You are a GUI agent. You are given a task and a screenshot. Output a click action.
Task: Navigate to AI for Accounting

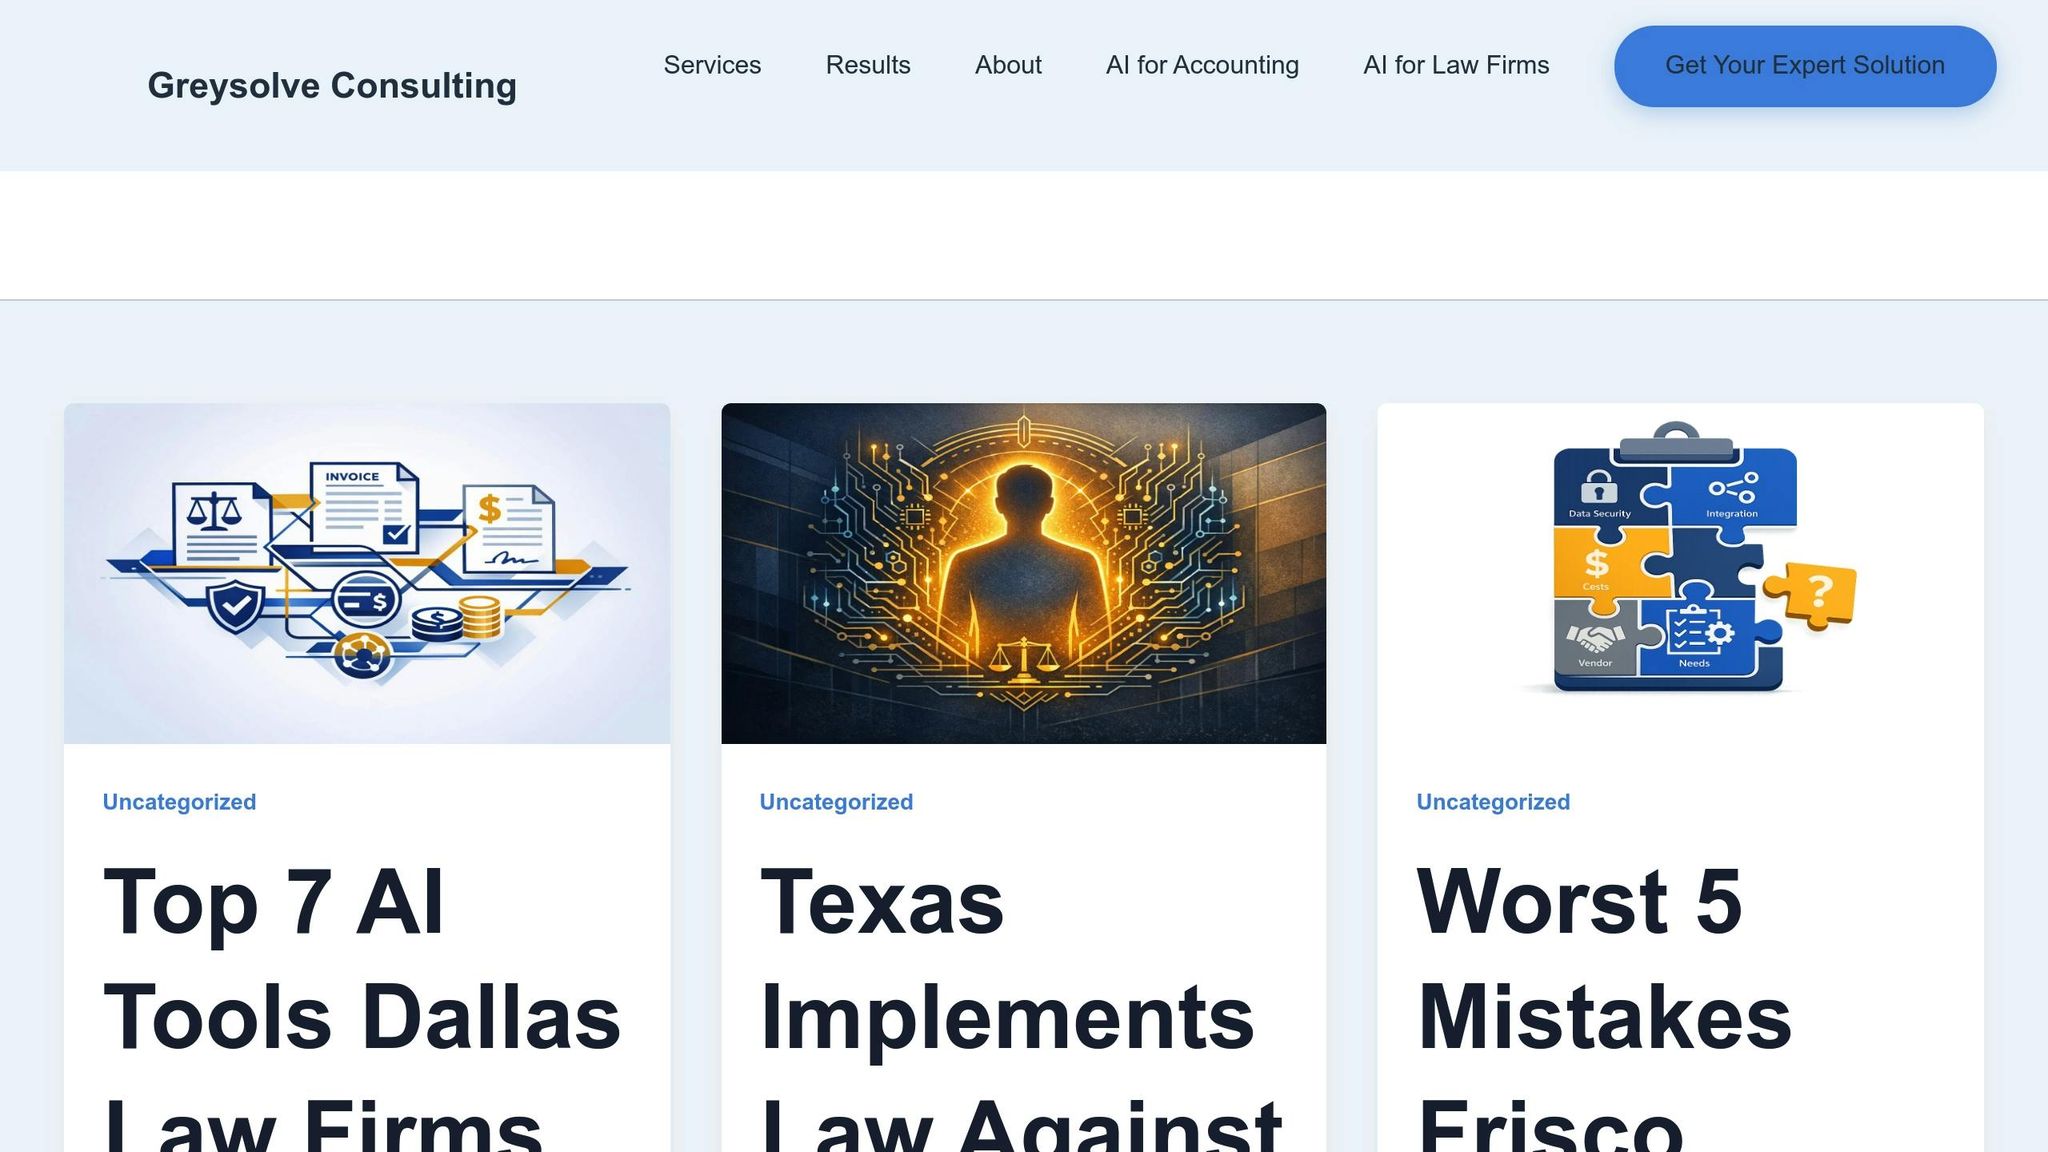tap(1202, 65)
